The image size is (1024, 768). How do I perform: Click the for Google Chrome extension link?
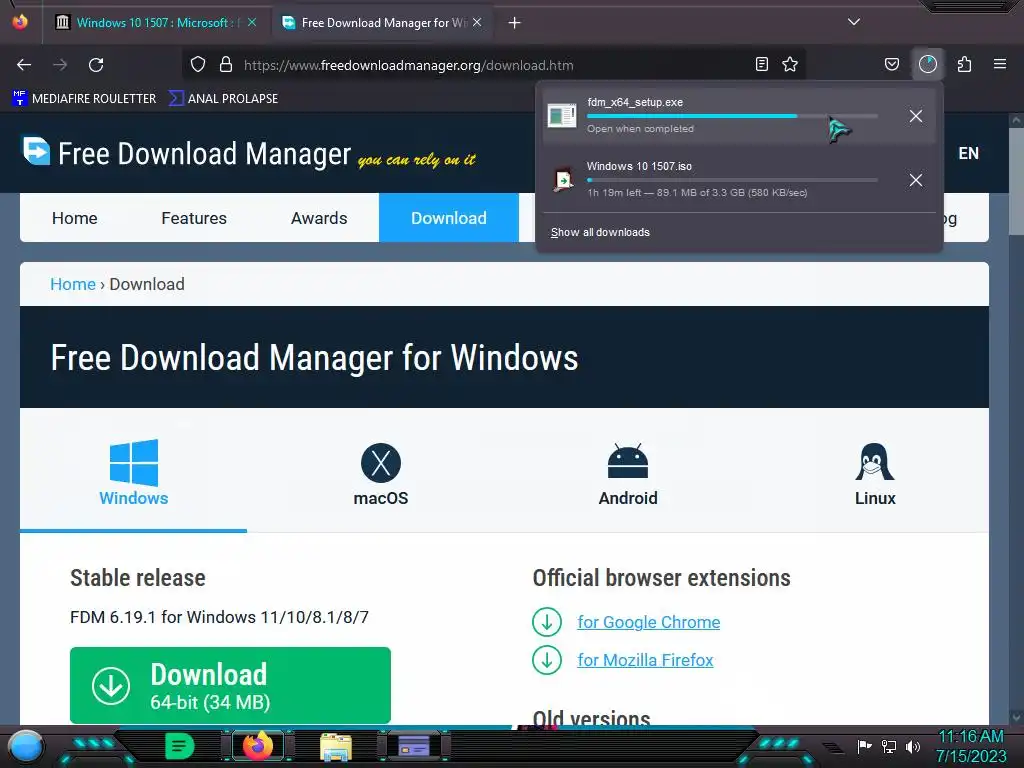tap(648, 622)
